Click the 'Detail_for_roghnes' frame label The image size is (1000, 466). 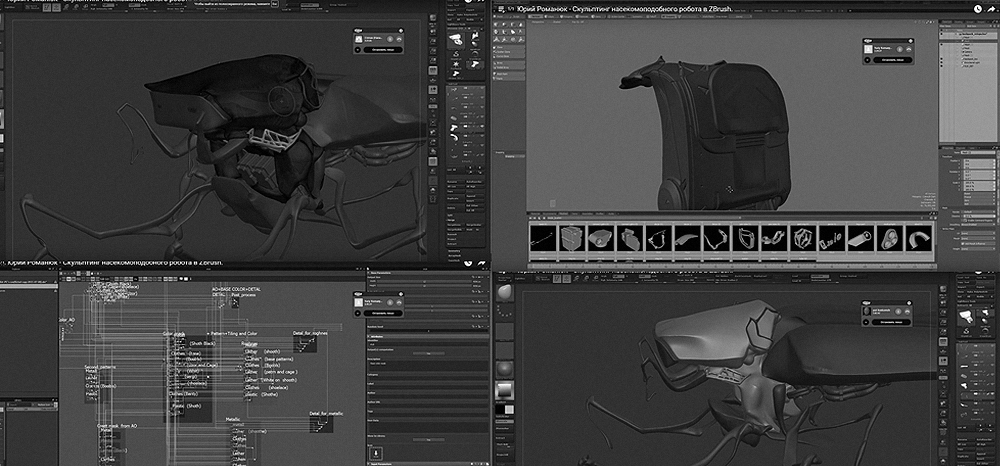[310, 333]
